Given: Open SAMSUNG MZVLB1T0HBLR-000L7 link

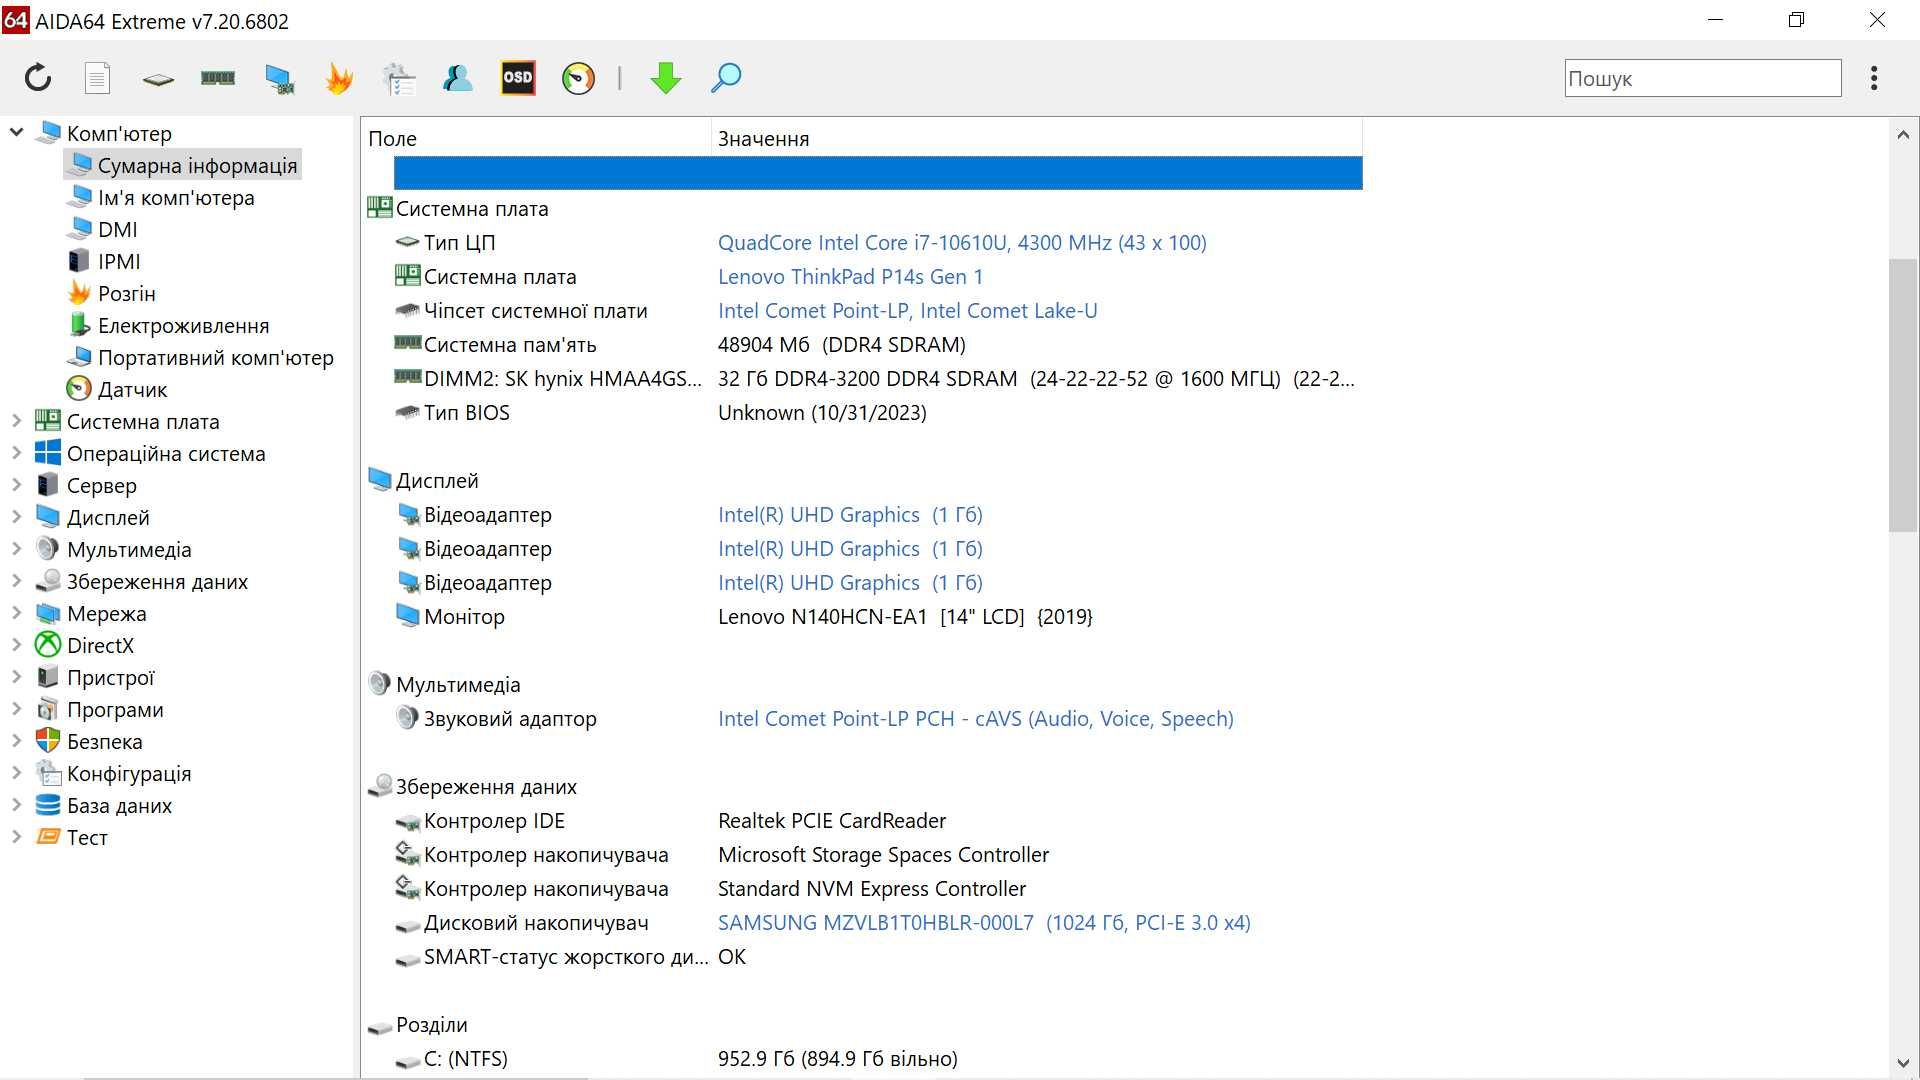Looking at the screenshot, I should point(984,923).
